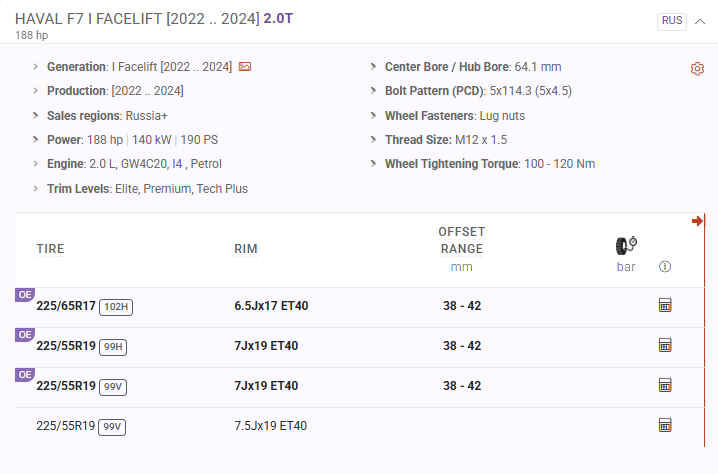Select the 225/55R19 99V non-OE tire size
This screenshot has height=474, width=718.
66,426
